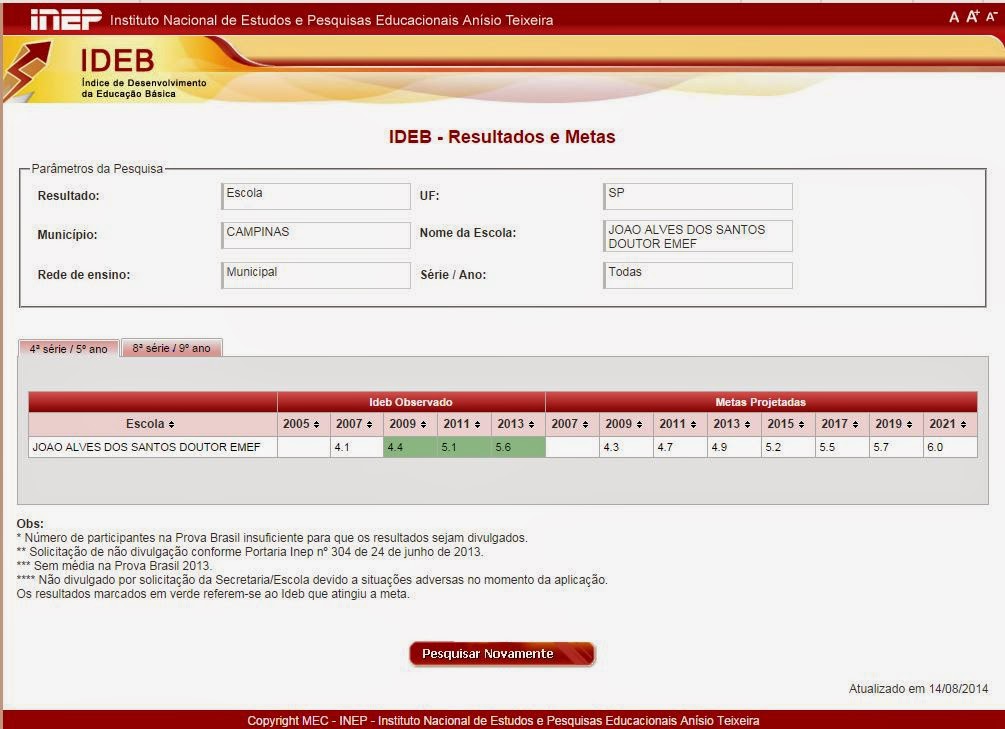Switch to the '8ª série / 9º ano' tab
This screenshot has height=729, width=1005.
pos(171,348)
